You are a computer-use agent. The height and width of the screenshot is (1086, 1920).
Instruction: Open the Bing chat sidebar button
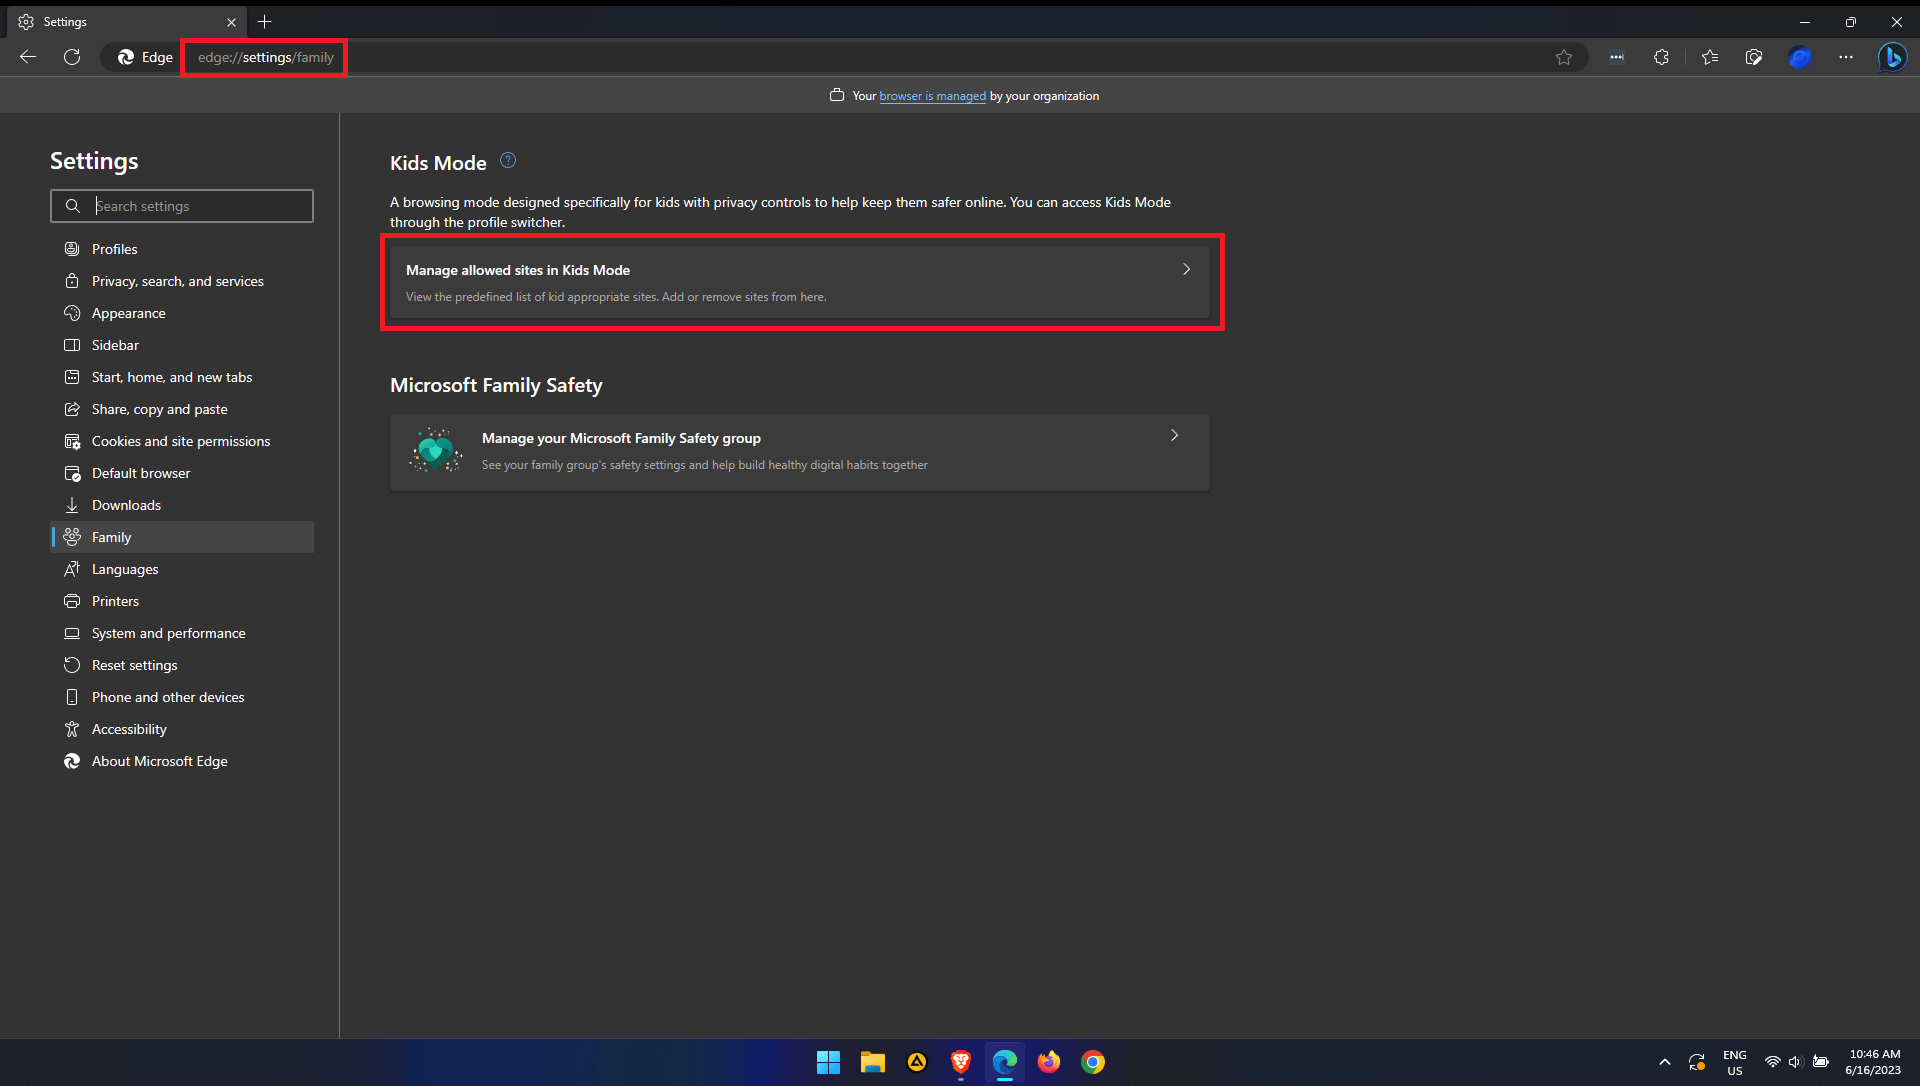coord(1892,57)
